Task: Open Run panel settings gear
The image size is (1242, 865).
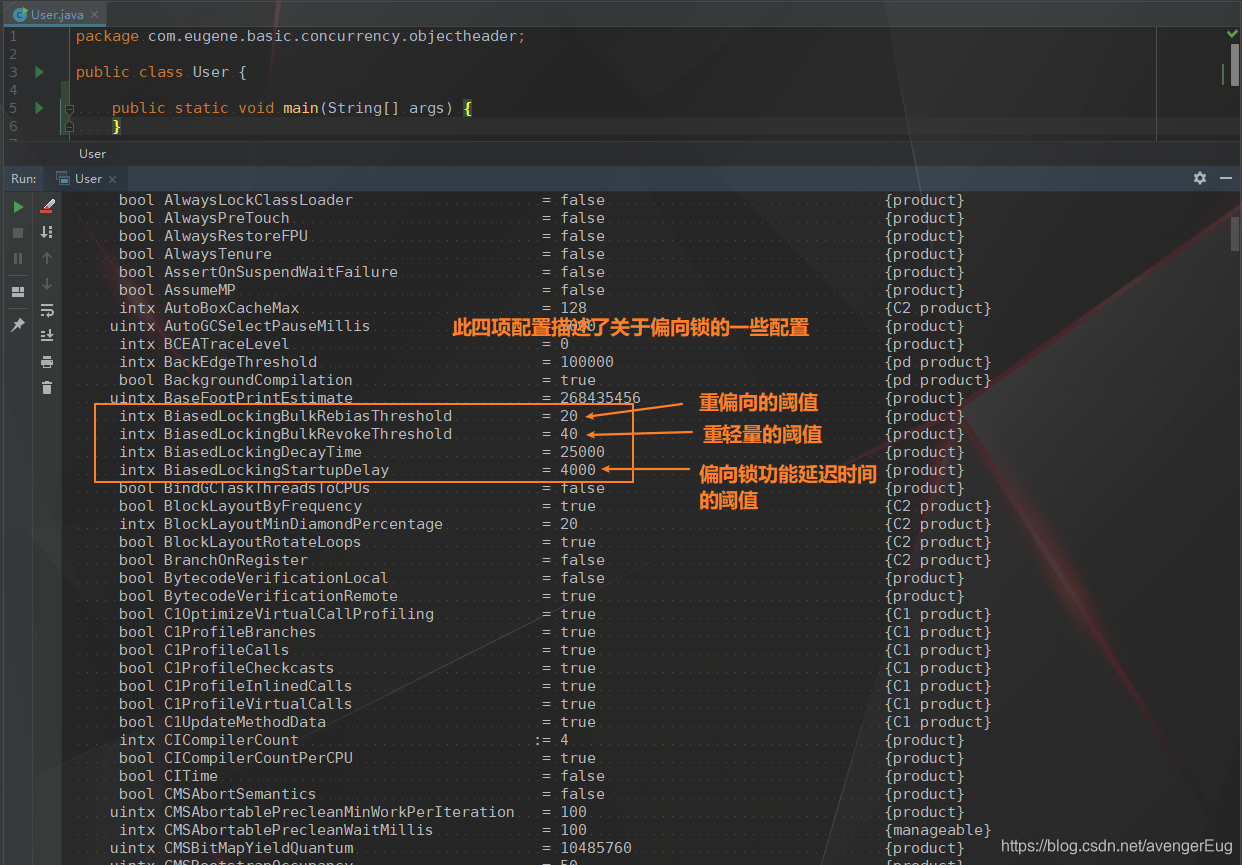Action: [1200, 178]
